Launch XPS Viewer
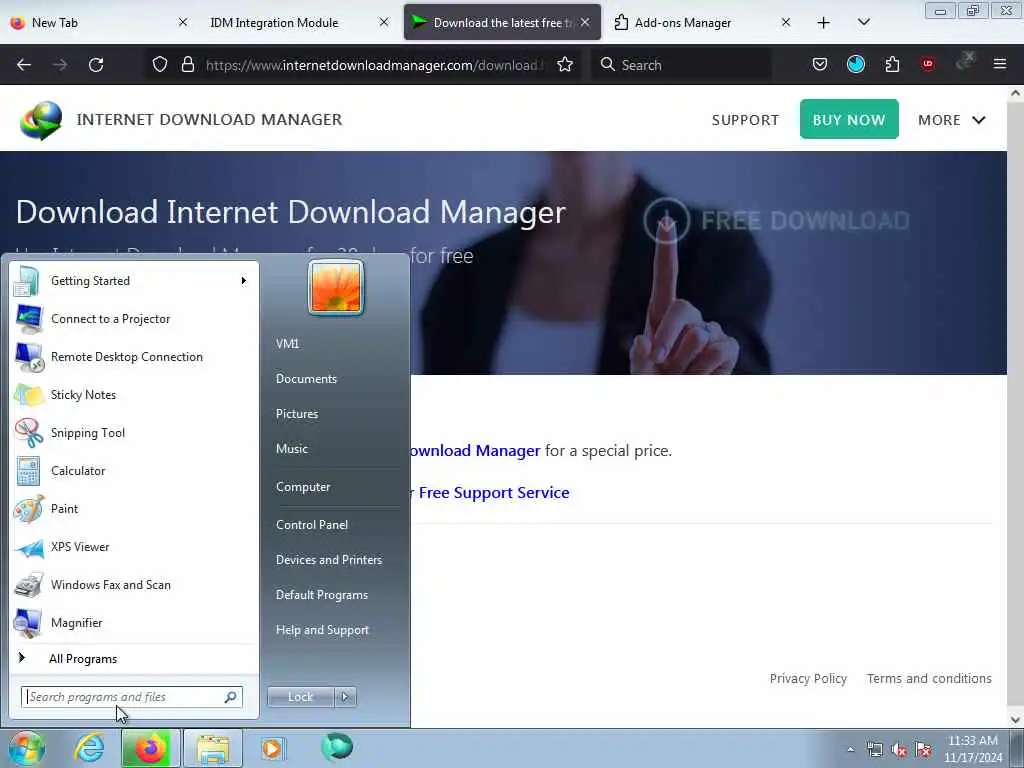Image resolution: width=1024 pixels, height=768 pixels. tap(133, 547)
